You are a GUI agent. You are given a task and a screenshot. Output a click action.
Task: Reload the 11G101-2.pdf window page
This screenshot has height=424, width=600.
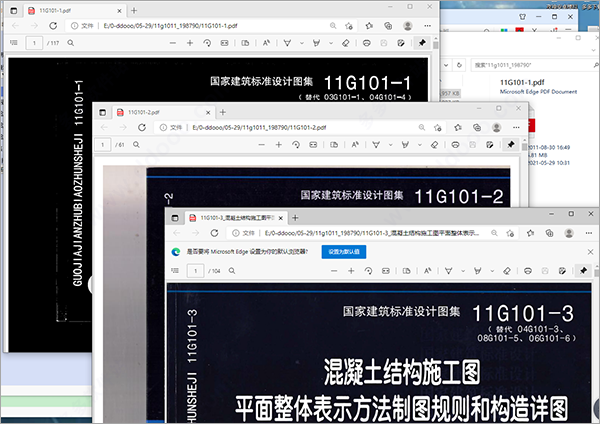(x=142, y=127)
